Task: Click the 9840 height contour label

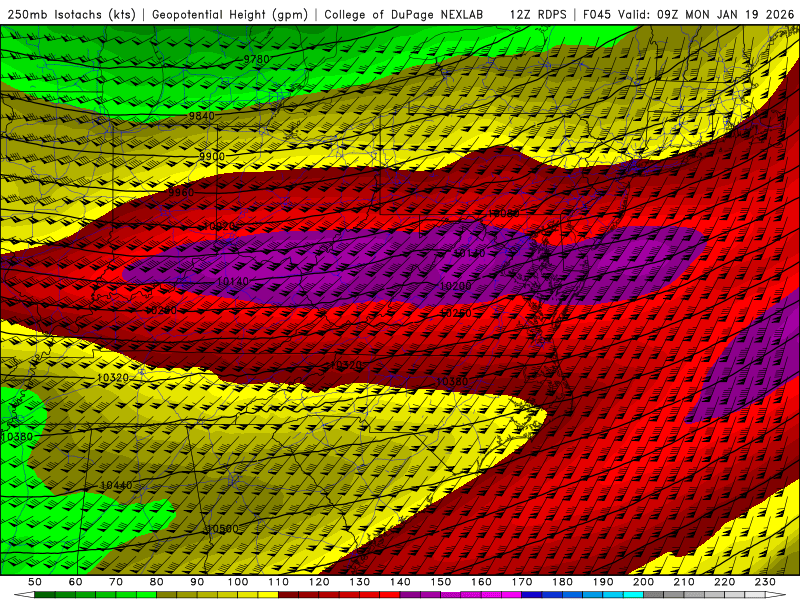Action: point(202,116)
